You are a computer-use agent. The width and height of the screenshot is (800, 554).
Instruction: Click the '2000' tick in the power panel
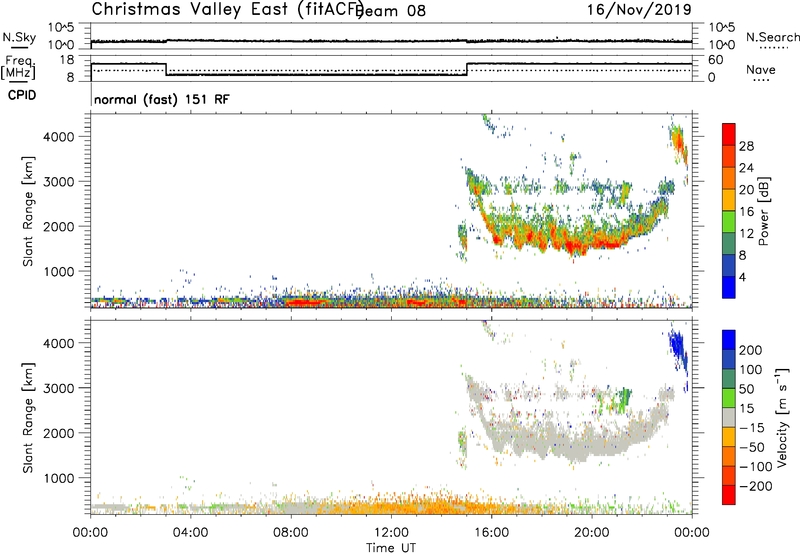click(x=59, y=226)
